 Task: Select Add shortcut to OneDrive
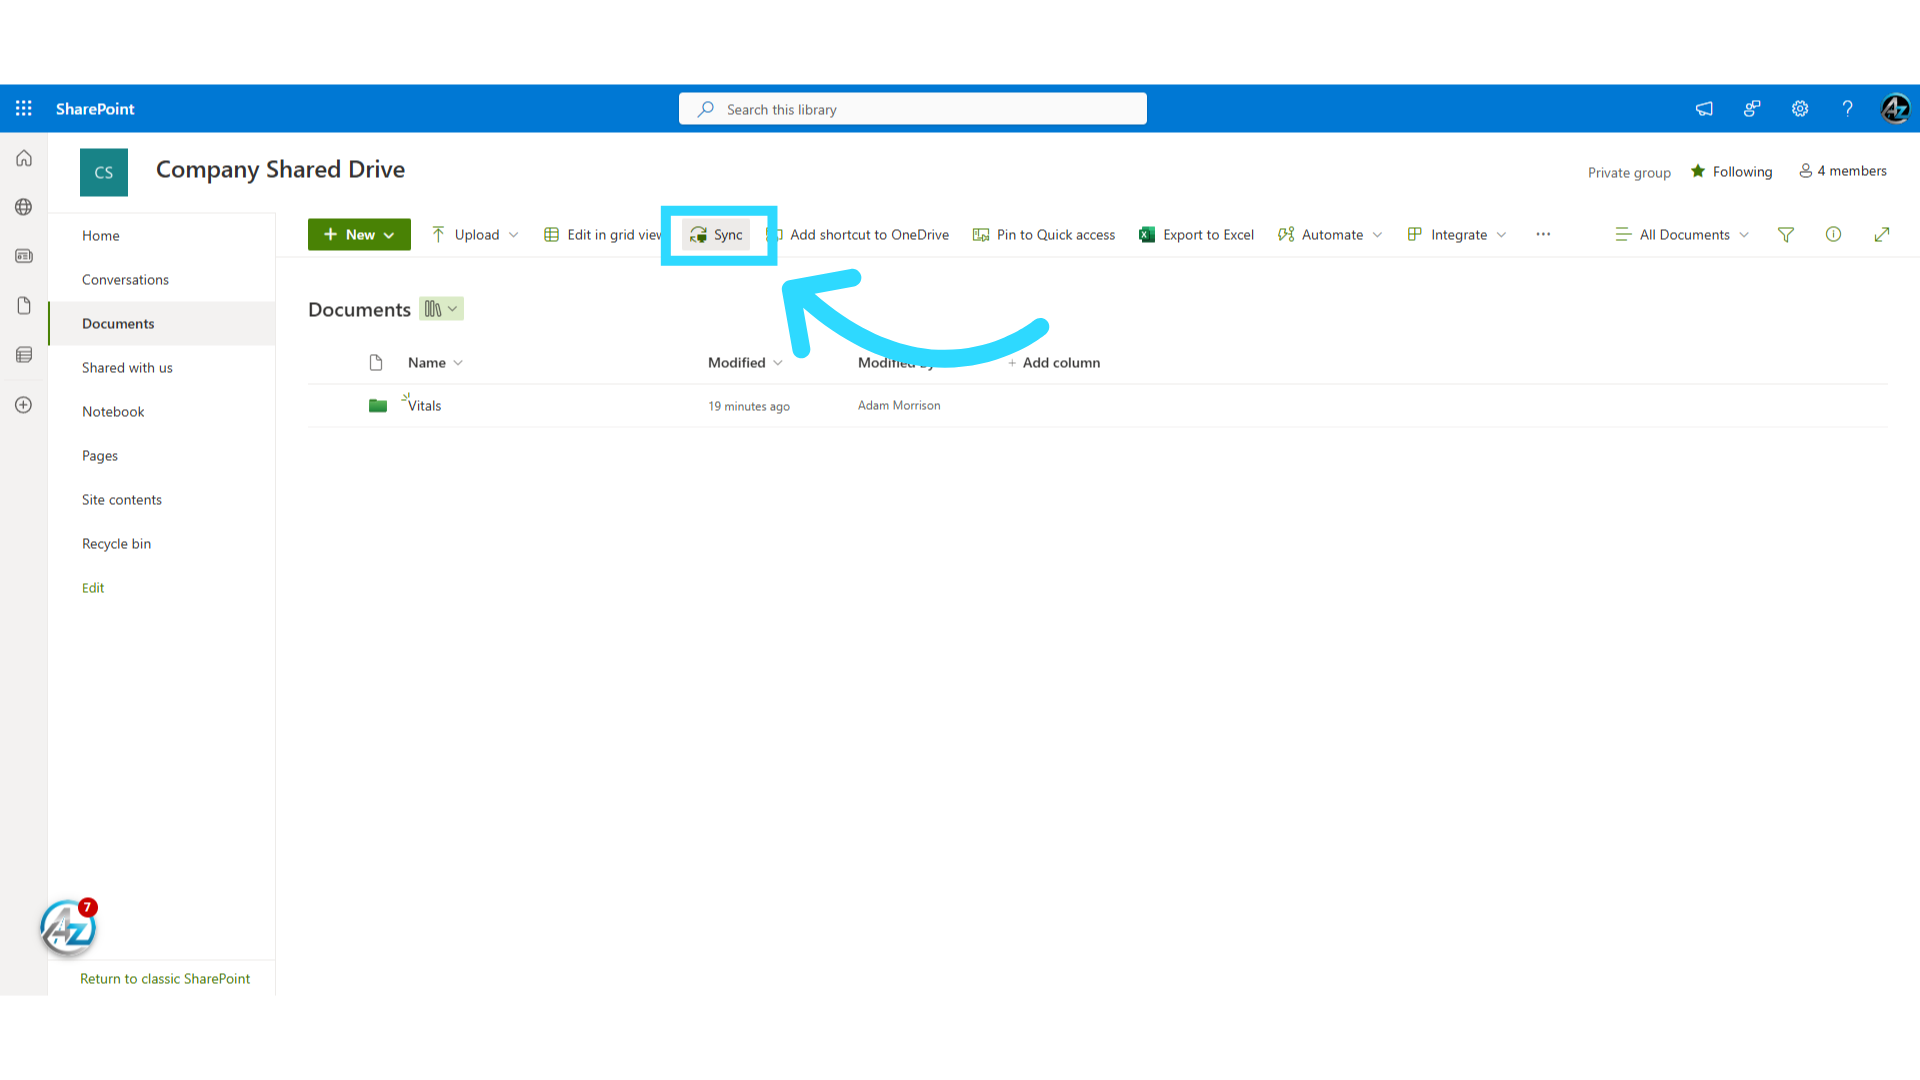point(858,235)
